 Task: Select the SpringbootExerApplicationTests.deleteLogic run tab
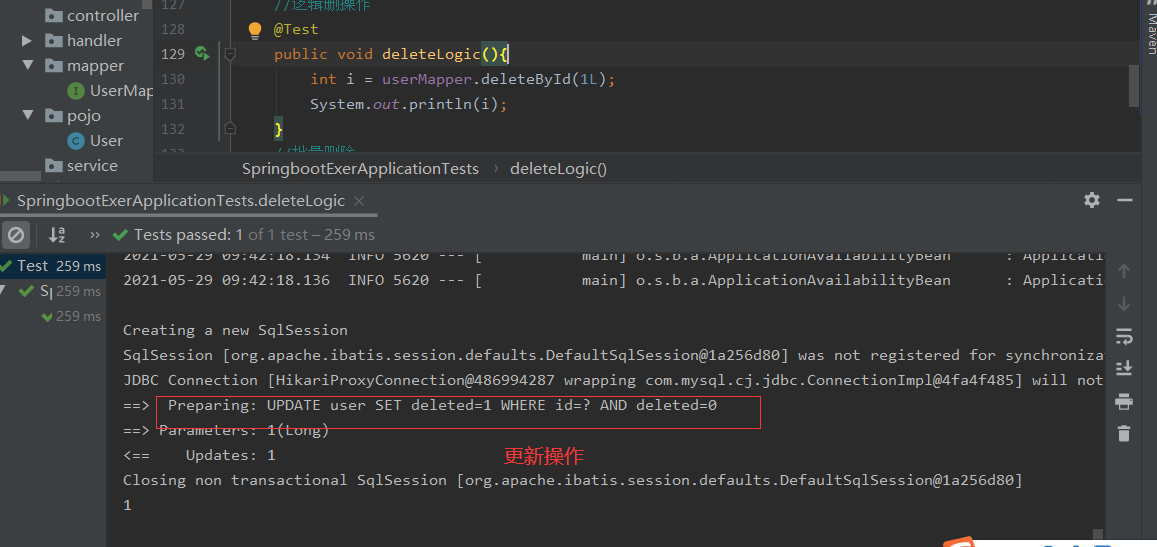click(181, 201)
